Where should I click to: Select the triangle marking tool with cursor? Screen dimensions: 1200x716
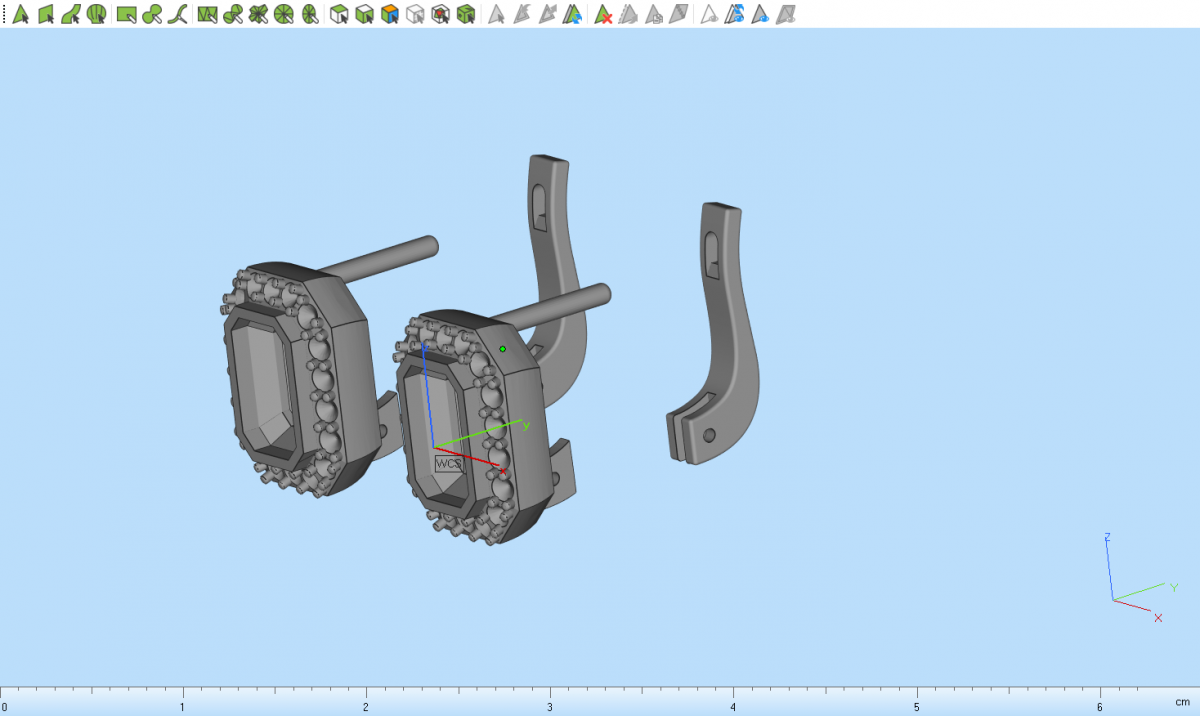coord(19,14)
